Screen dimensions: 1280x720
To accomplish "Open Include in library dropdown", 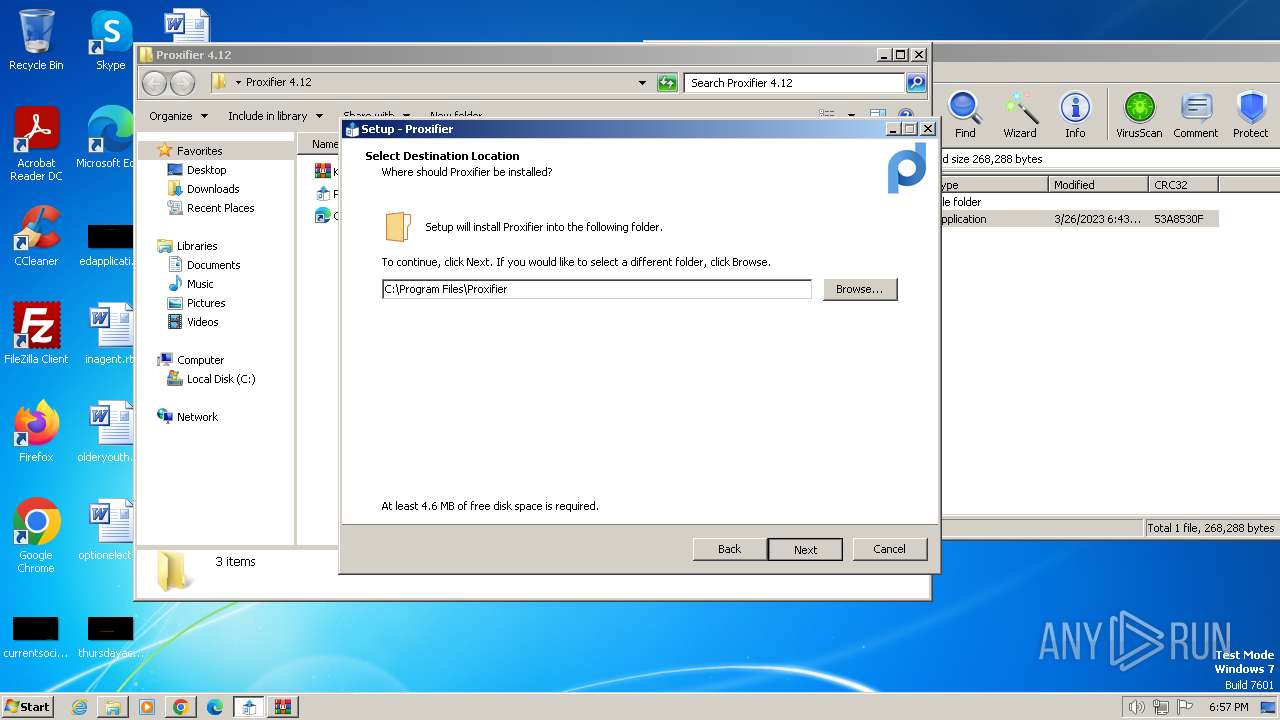I will 275,116.
